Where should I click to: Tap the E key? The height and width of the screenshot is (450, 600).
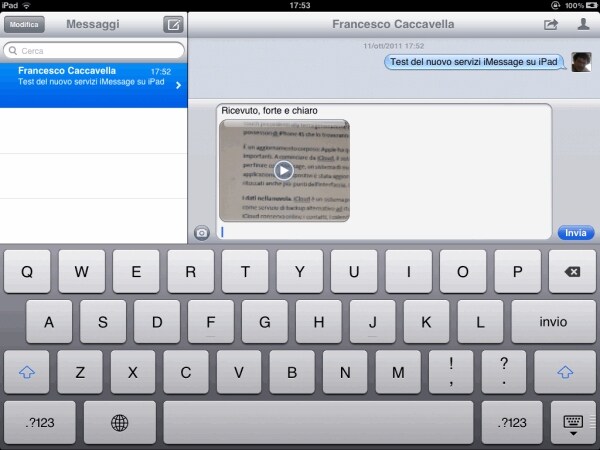136,272
